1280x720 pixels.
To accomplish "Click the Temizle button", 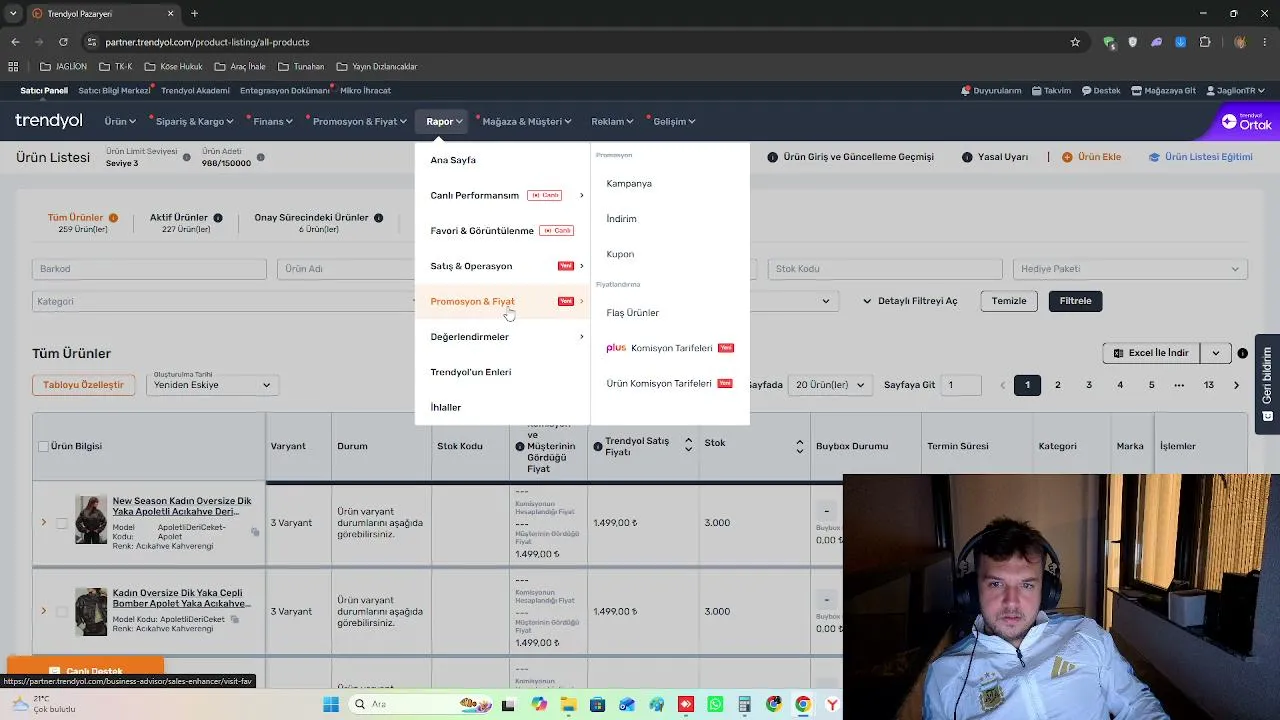I will click(x=1009, y=301).
